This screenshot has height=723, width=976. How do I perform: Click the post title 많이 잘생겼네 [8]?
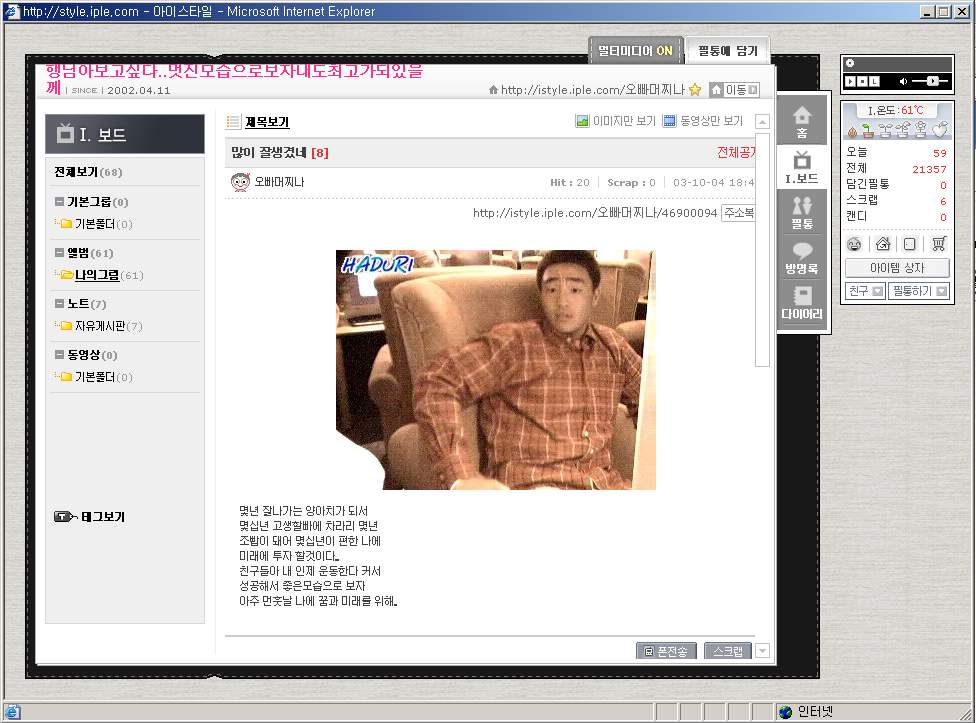pyautogui.click(x=279, y=153)
